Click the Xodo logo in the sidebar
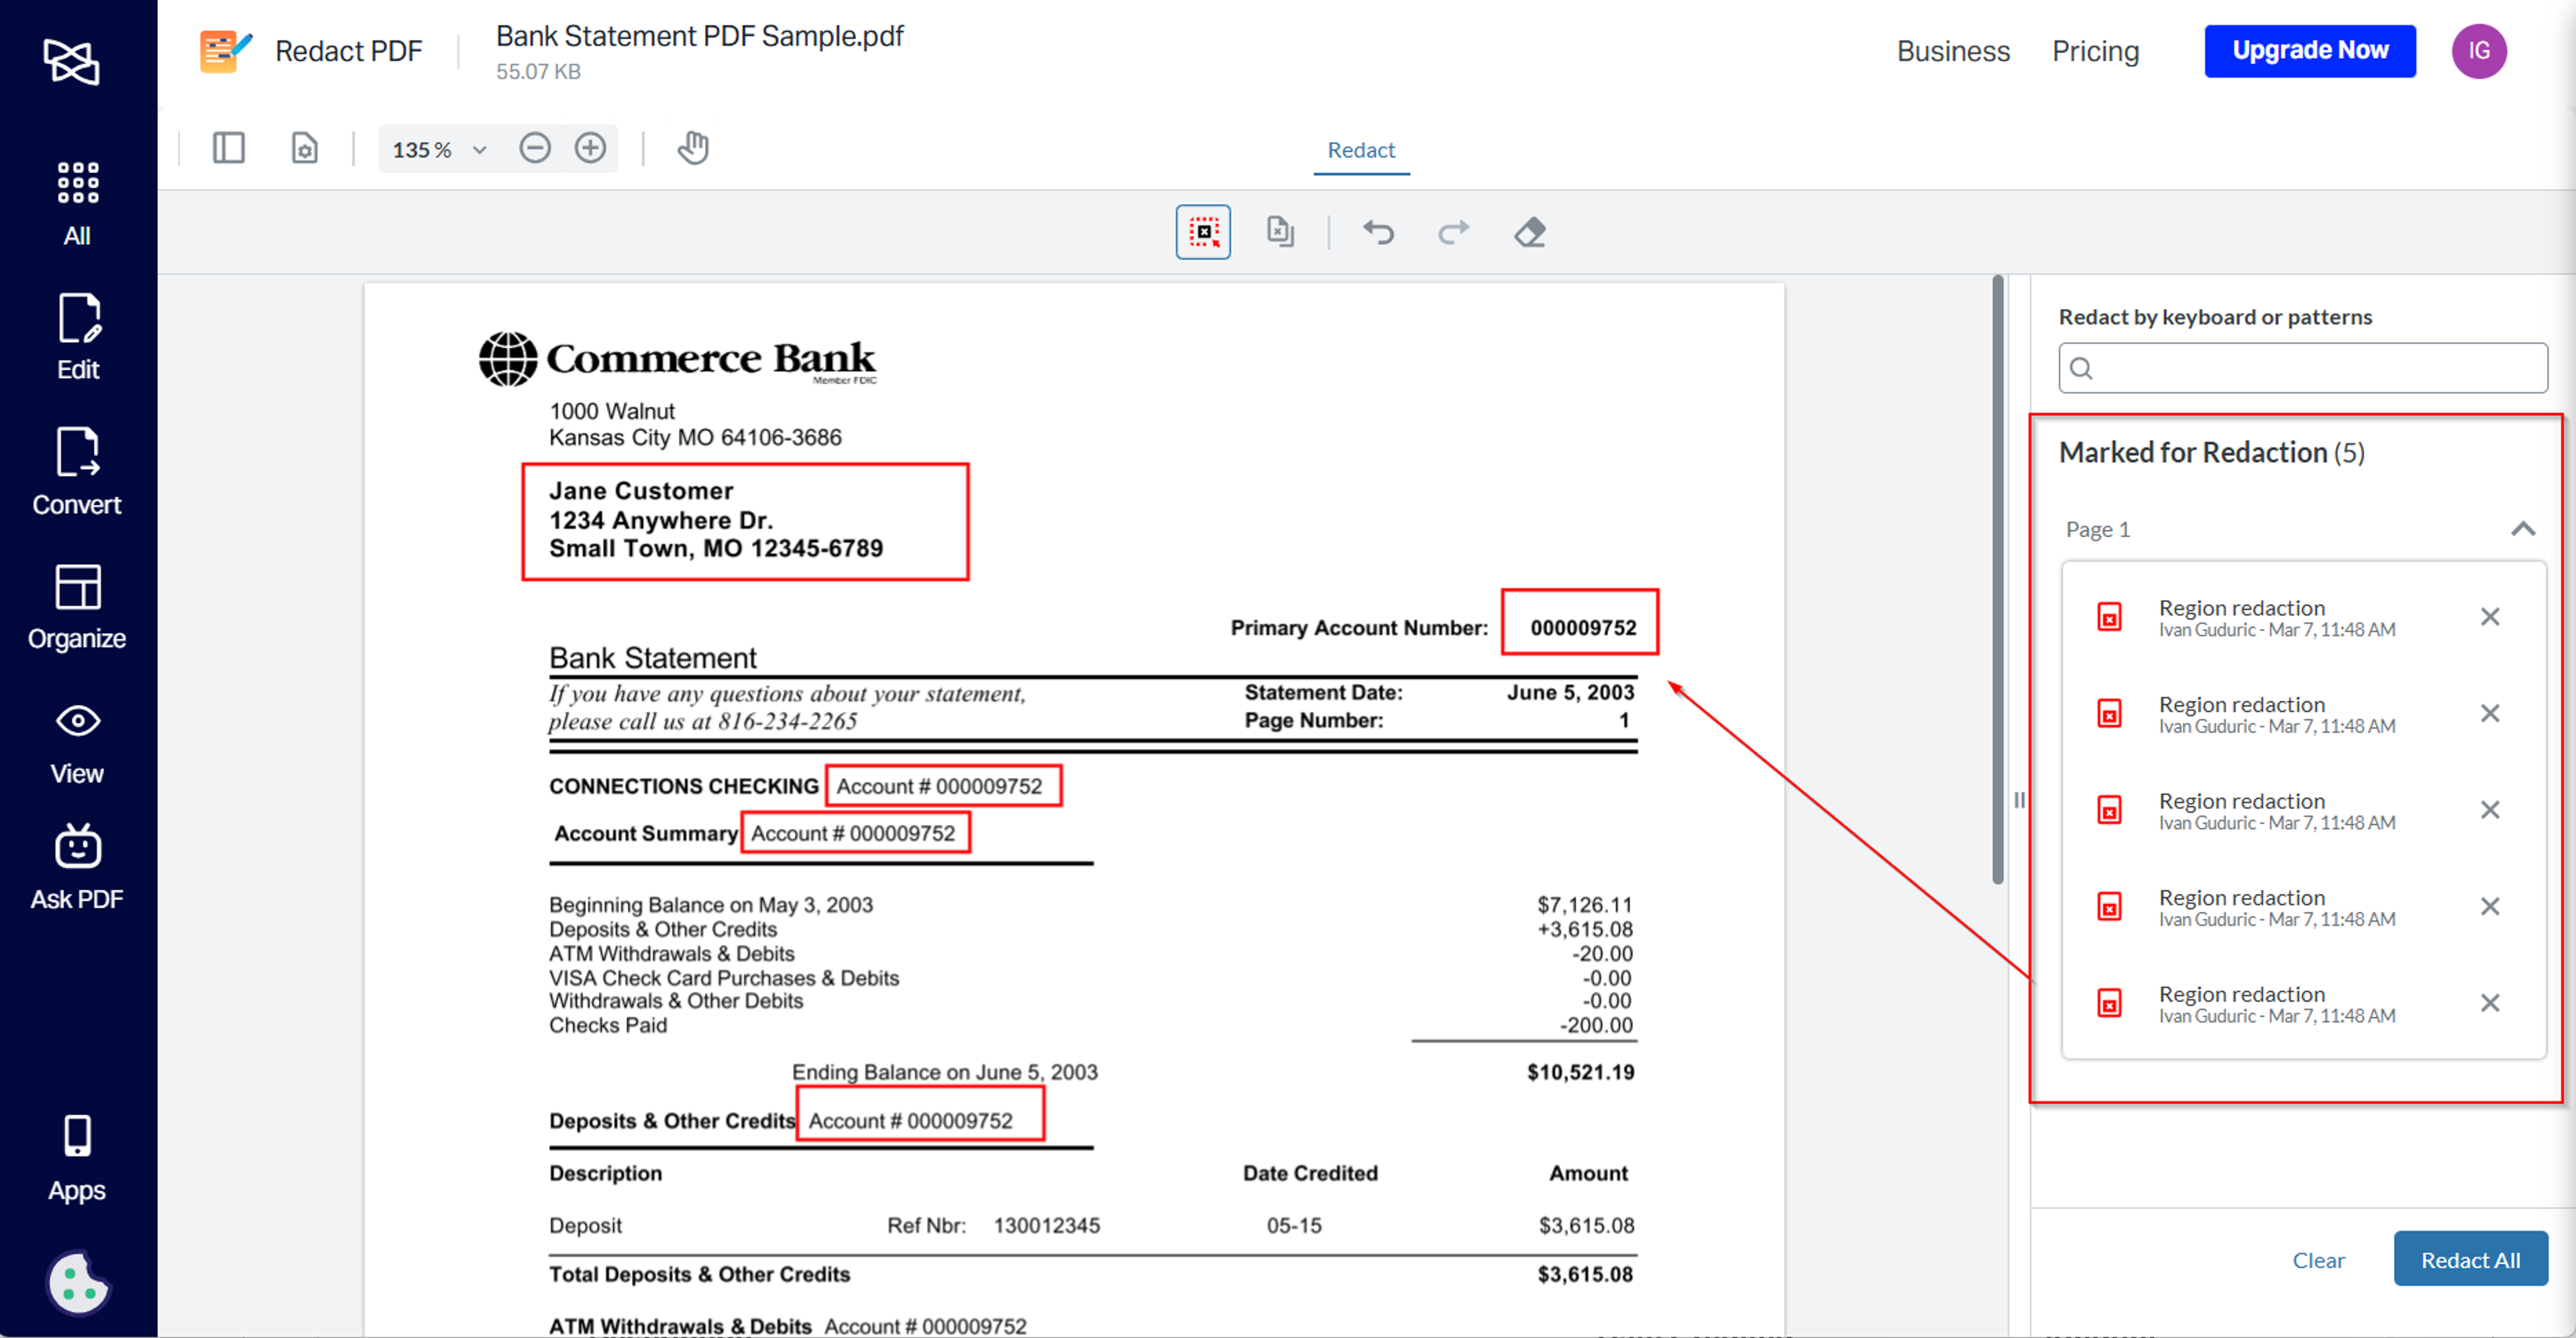Screen dimensions: 2576x1338 pos(72,62)
